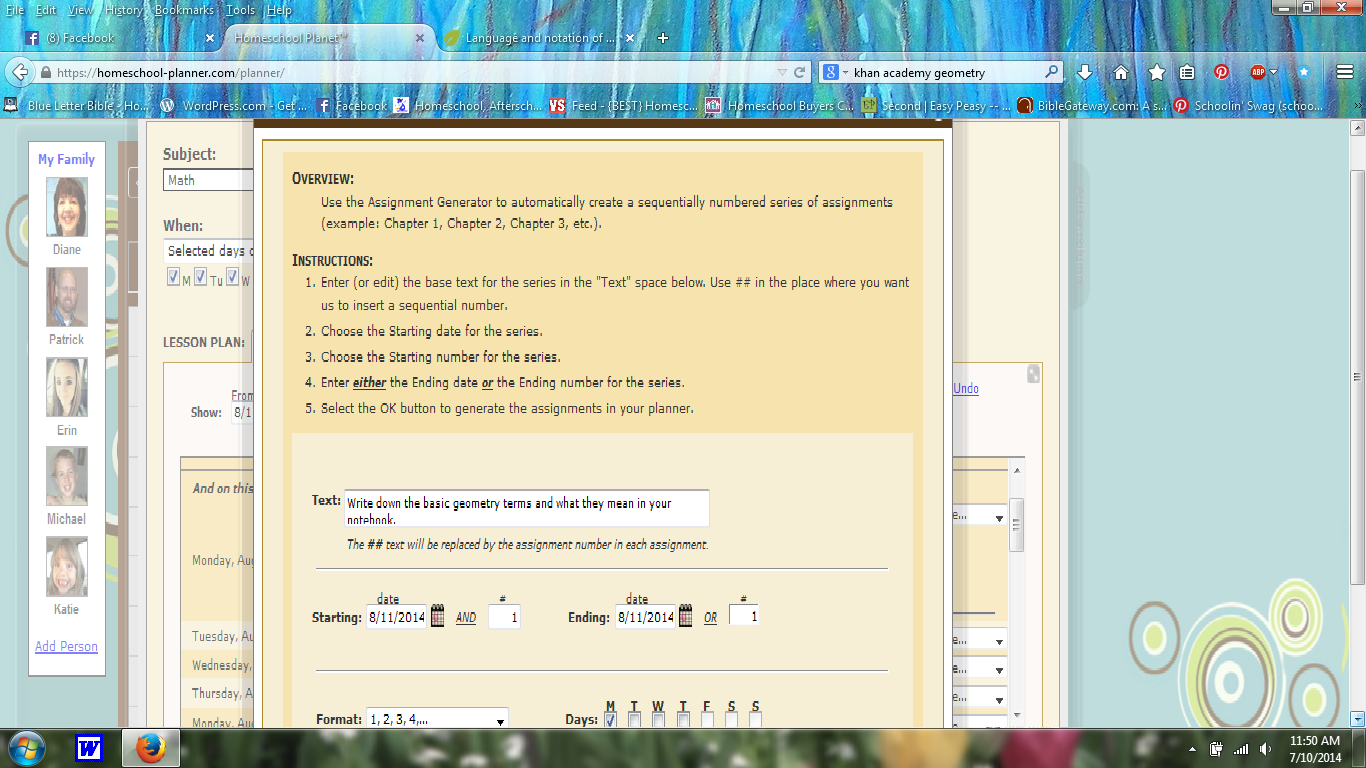The image size is (1366, 768).
Task: Open the When dropdown showing Selected days
Action: click(x=208, y=251)
